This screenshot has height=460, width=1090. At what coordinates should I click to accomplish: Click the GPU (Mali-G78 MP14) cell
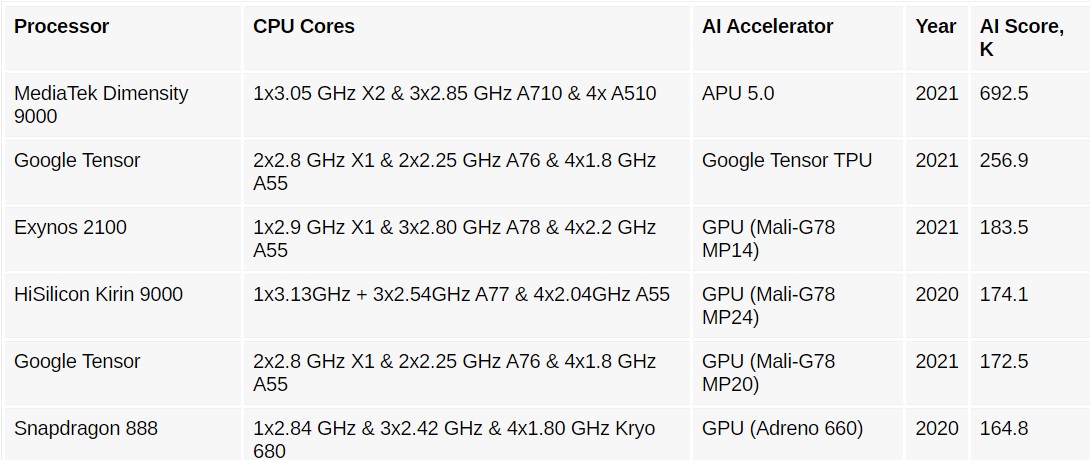(768, 238)
